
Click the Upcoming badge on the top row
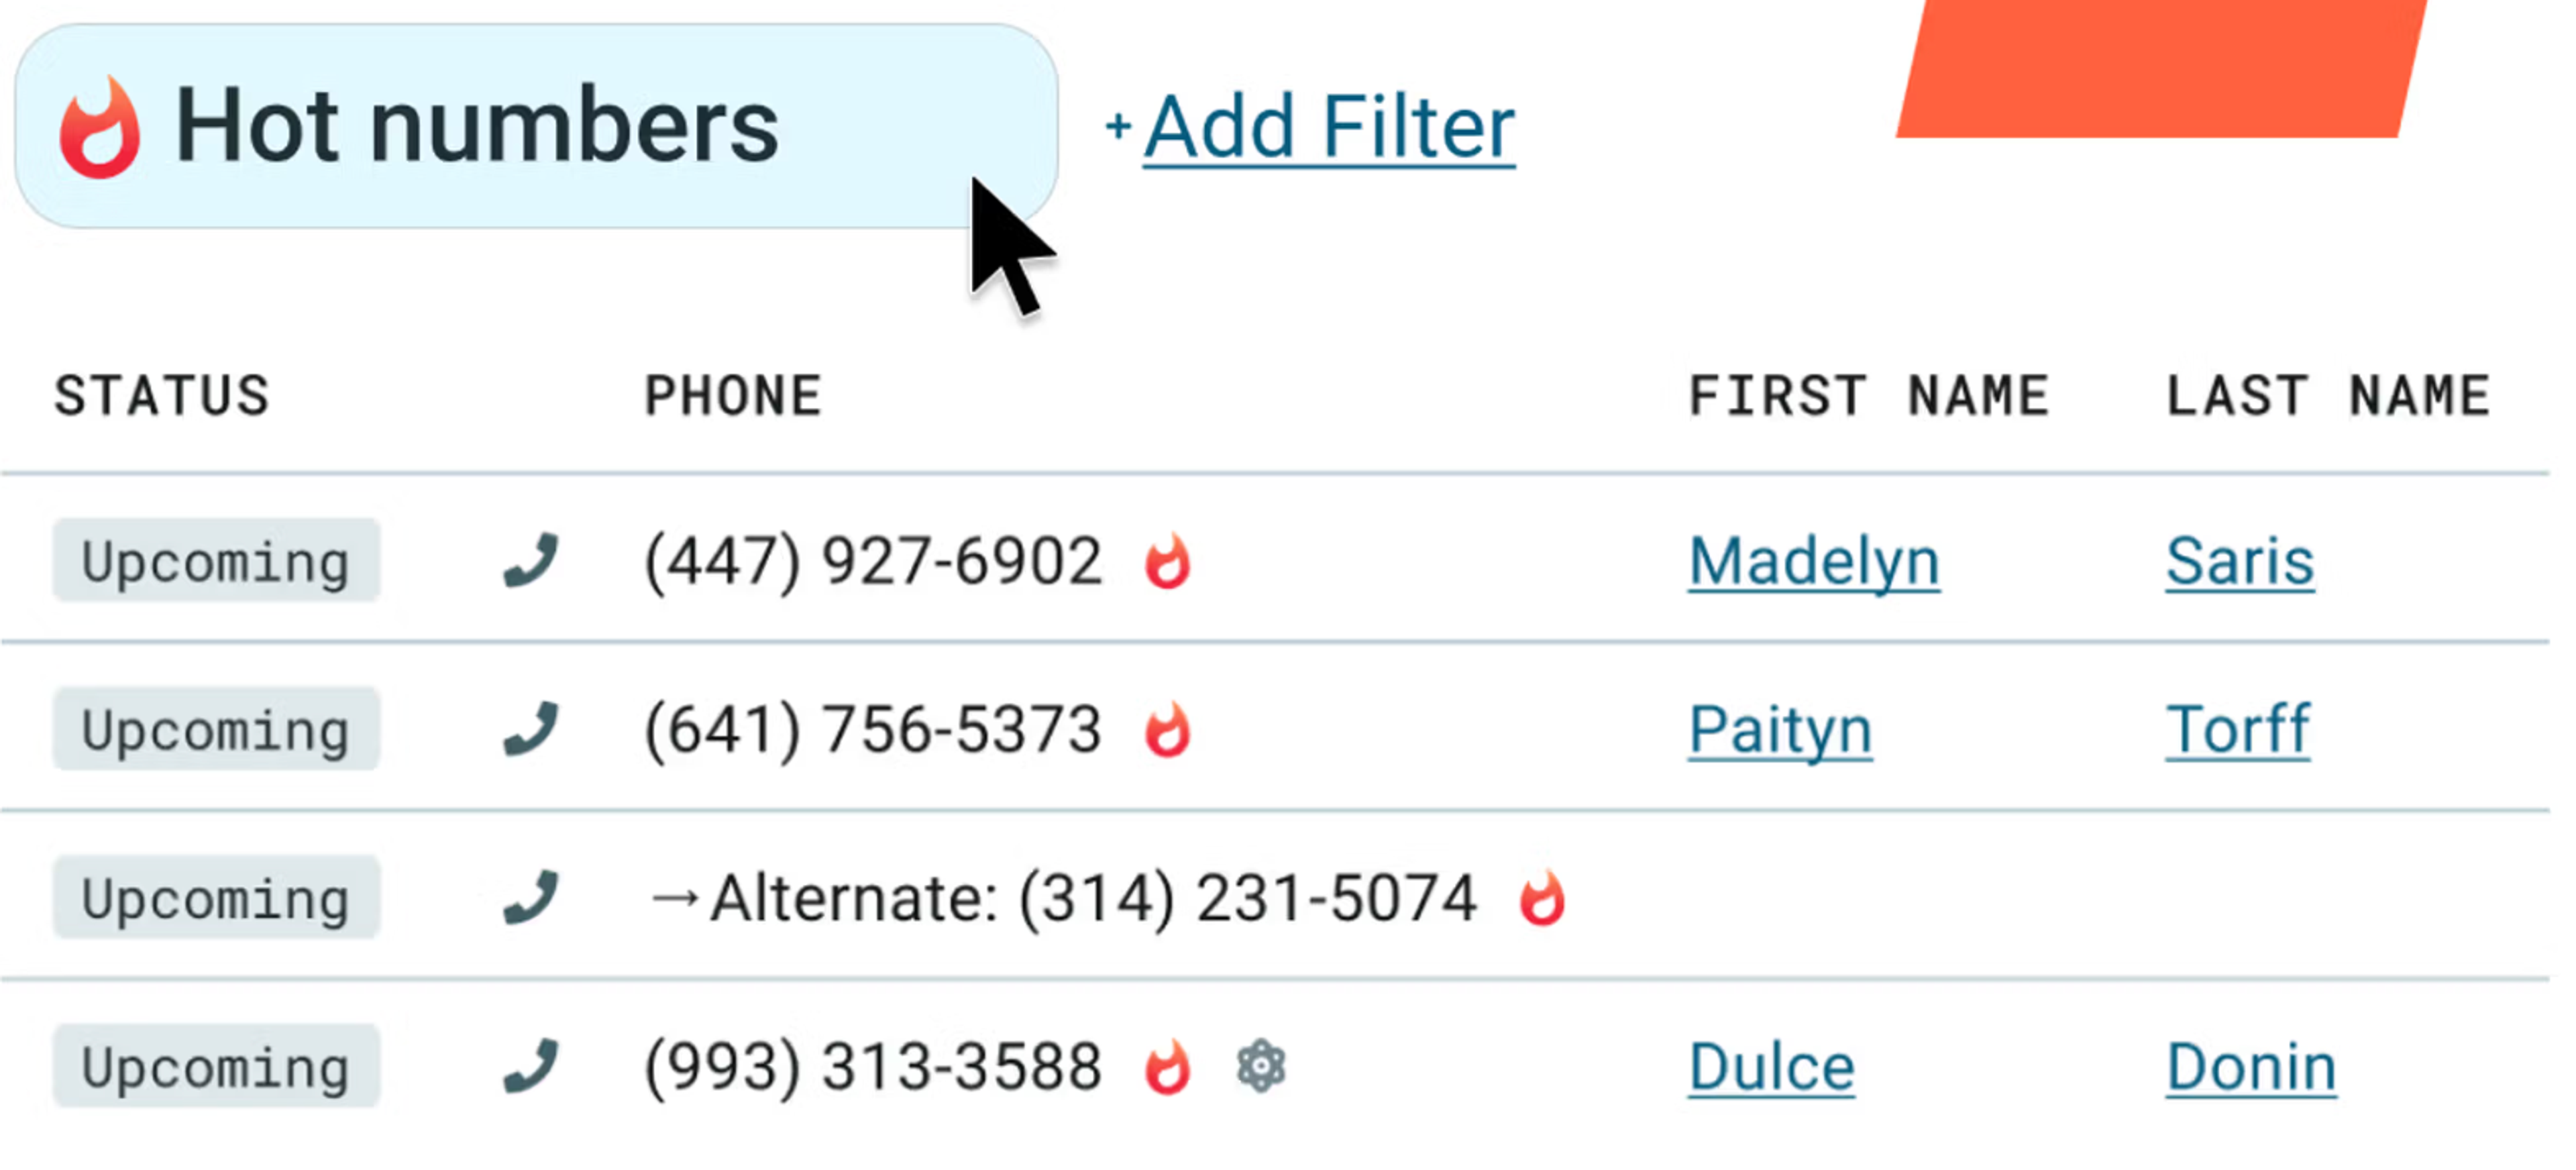point(216,560)
